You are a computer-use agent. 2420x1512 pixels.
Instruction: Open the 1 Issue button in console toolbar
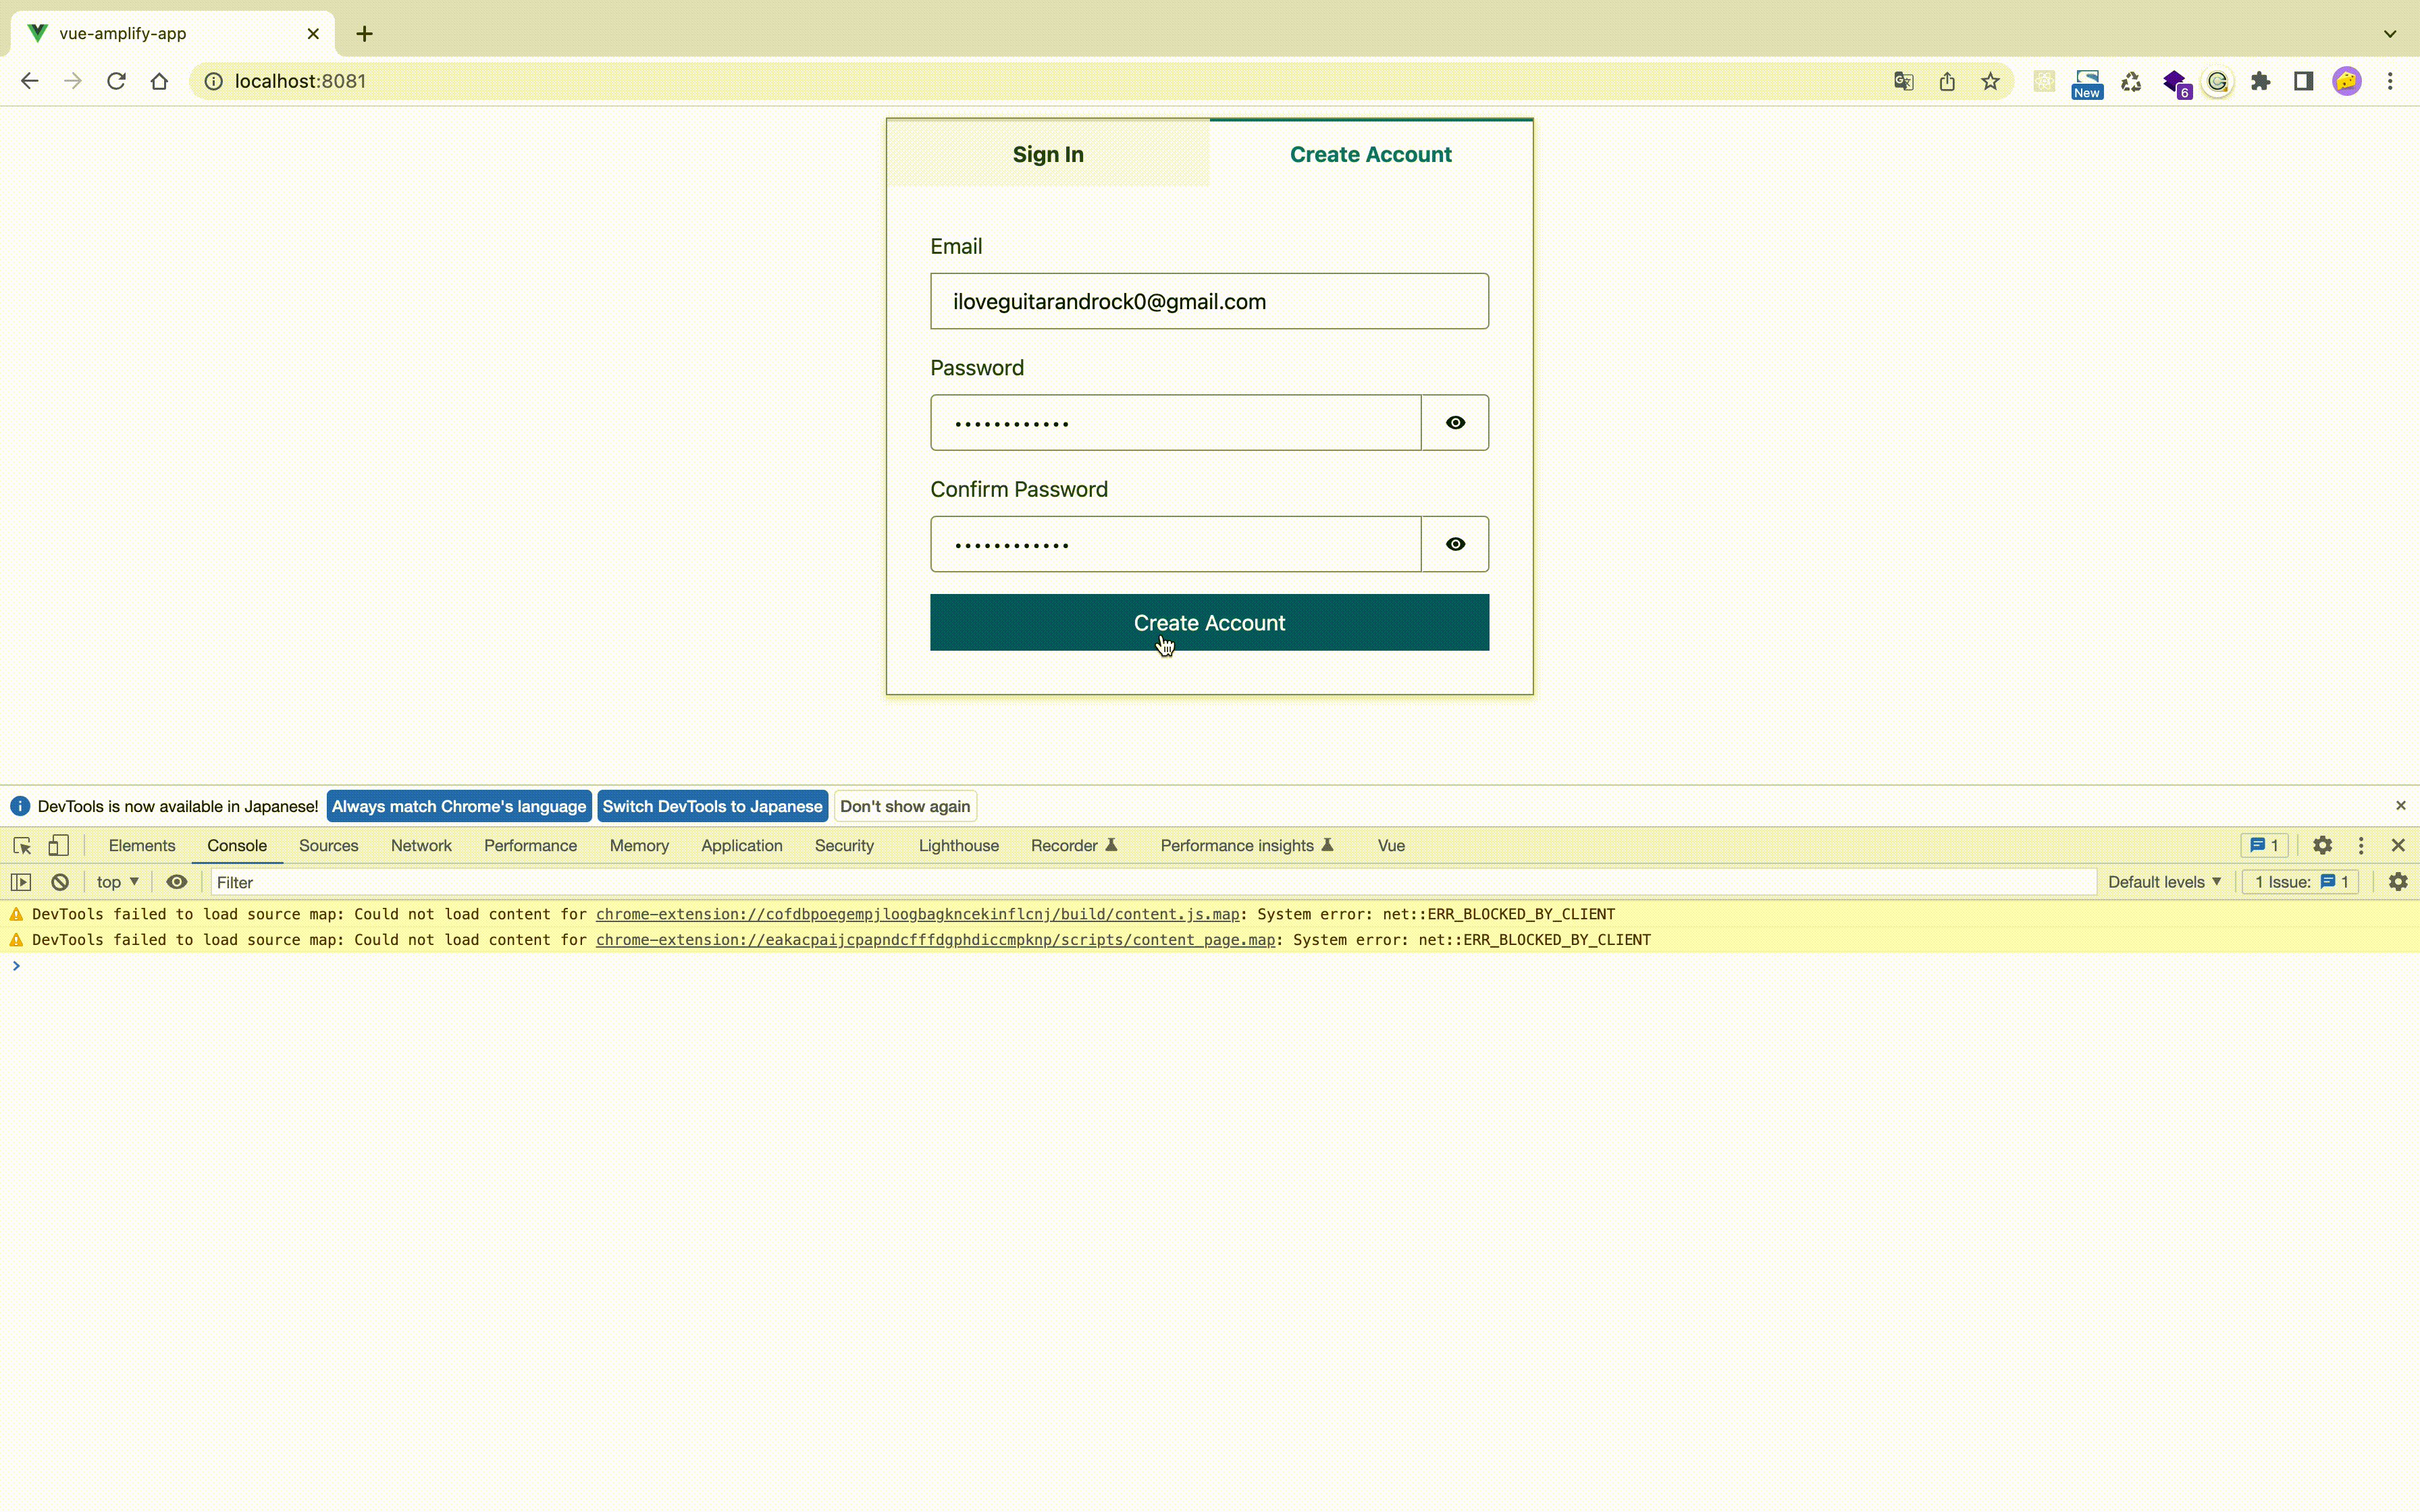point(2300,882)
